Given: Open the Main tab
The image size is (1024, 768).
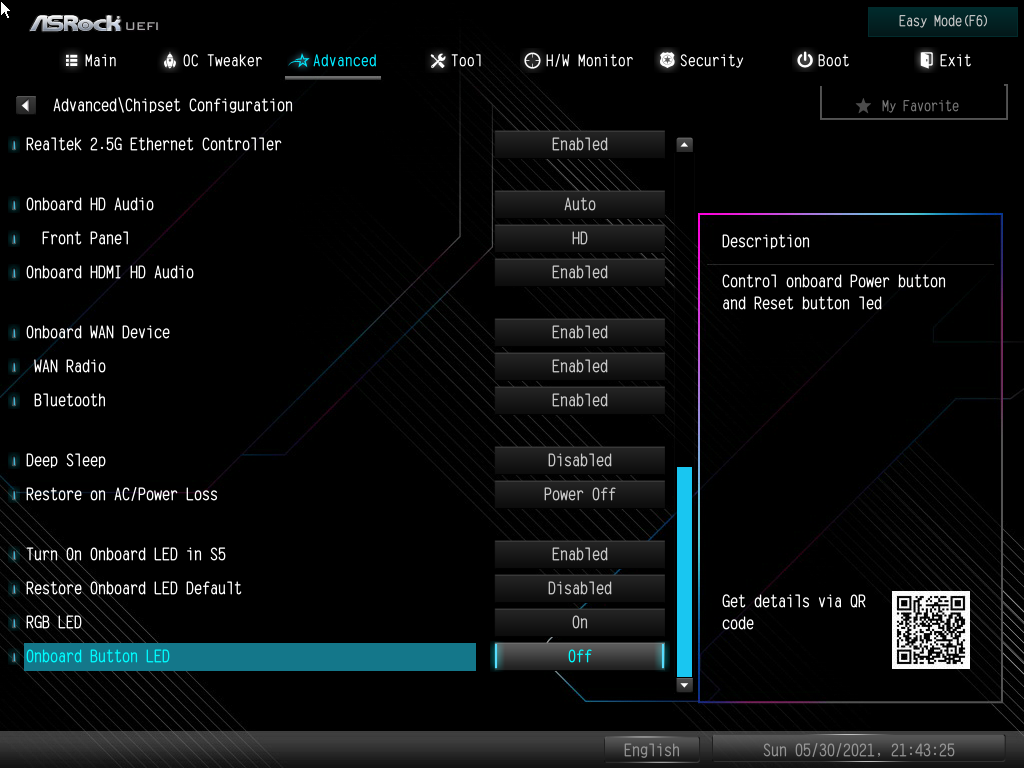Looking at the screenshot, I should [x=91, y=61].
